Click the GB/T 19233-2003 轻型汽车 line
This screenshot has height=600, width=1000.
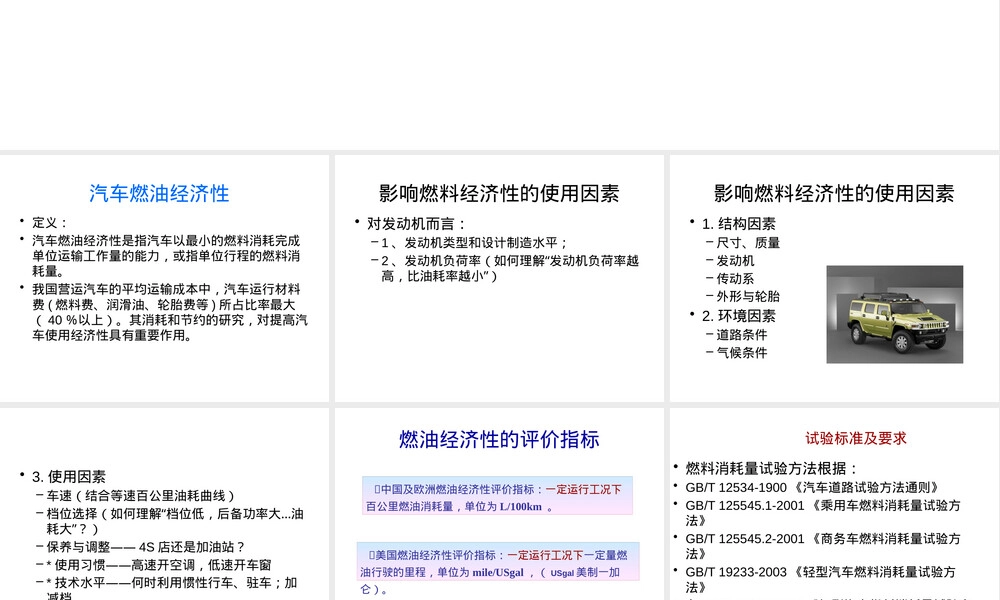tap(821, 579)
